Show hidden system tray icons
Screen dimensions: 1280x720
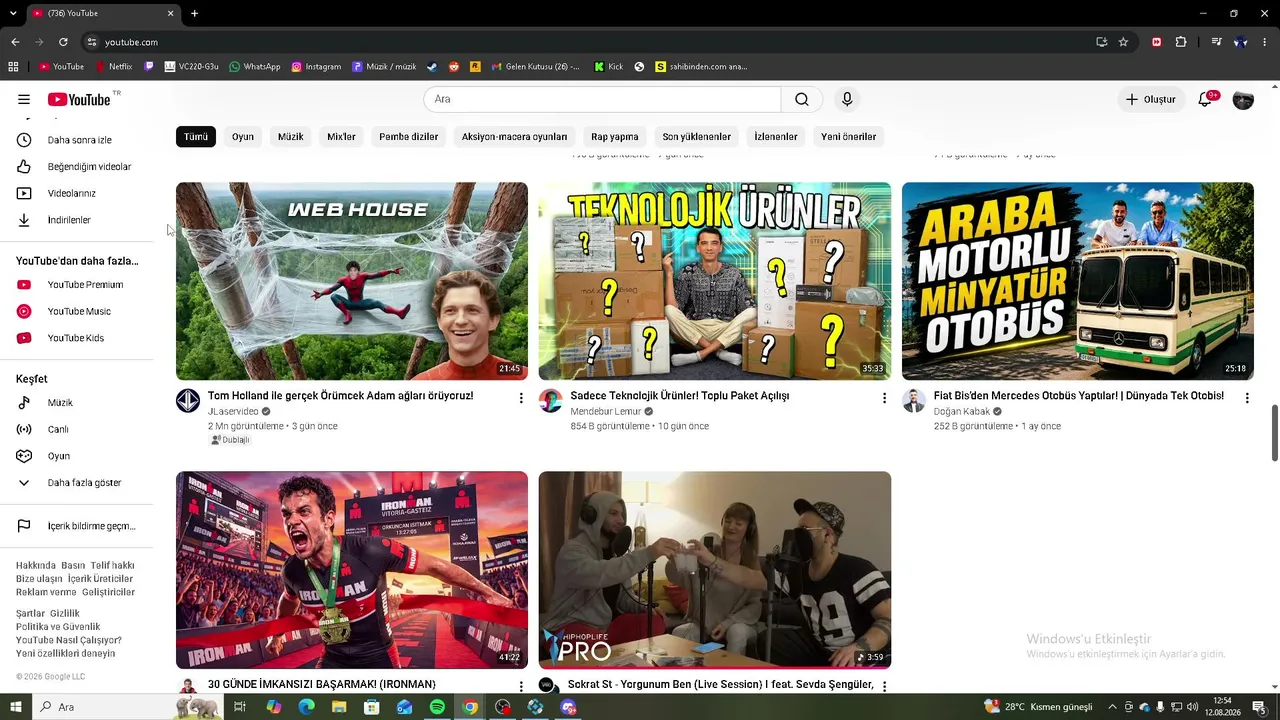click(x=1112, y=707)
